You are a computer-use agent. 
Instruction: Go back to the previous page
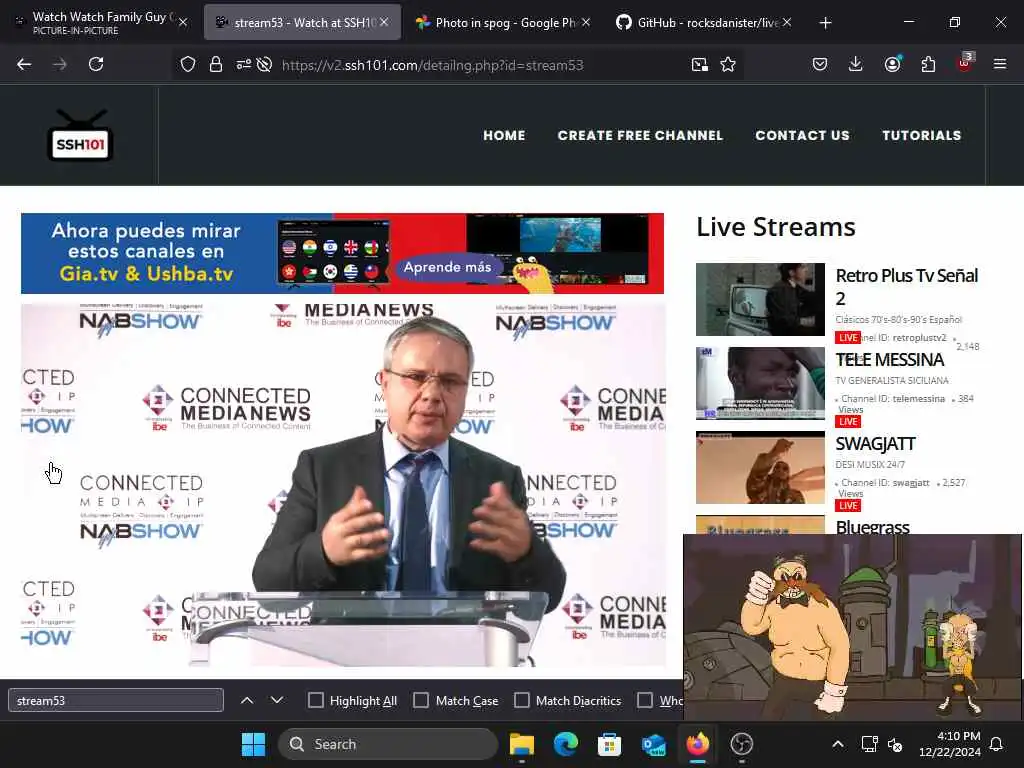(x=24, y=64)
